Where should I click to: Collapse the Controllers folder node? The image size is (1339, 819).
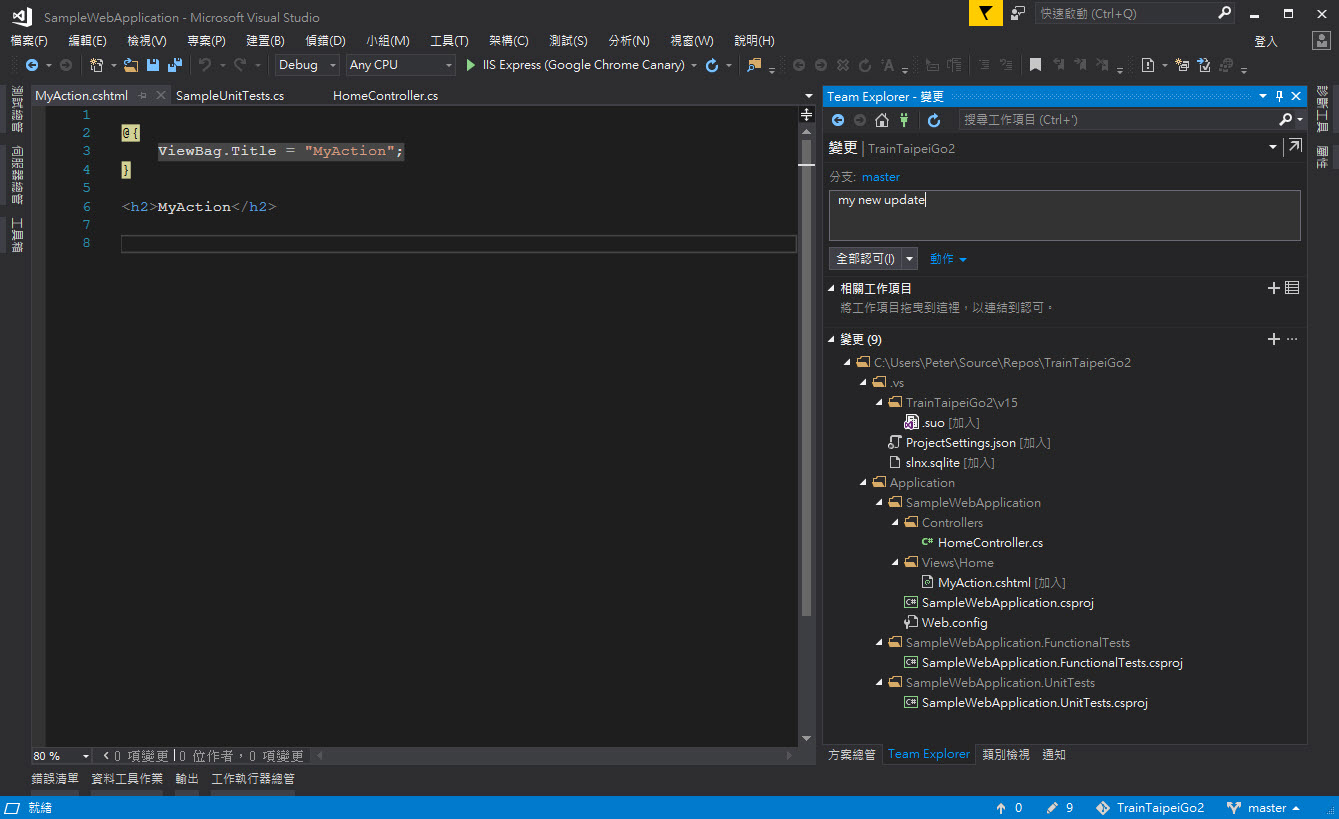[x=896, y=523]
